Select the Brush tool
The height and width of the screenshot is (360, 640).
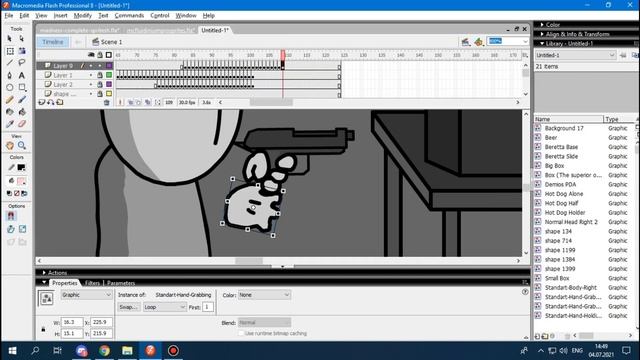[22, 100]
